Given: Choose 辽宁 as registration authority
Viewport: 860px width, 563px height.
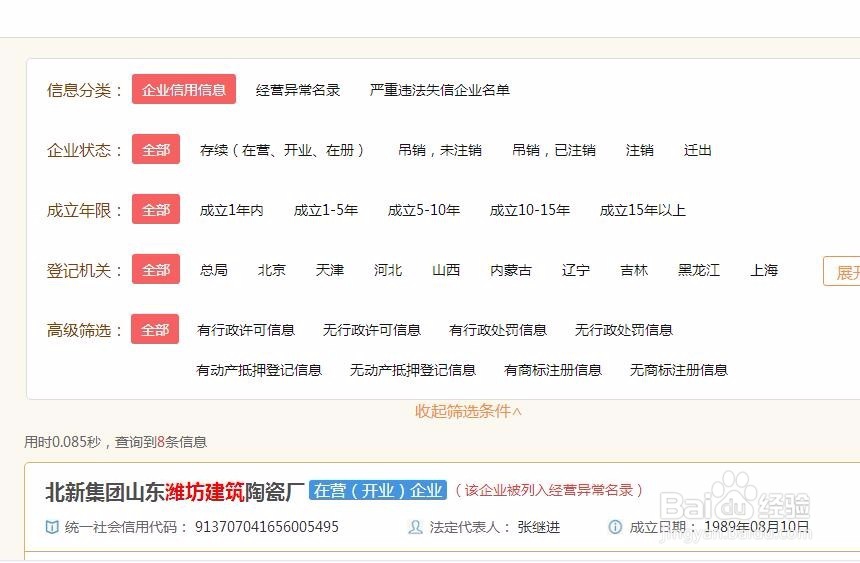Looking at the screenshot, I should 576,269.
